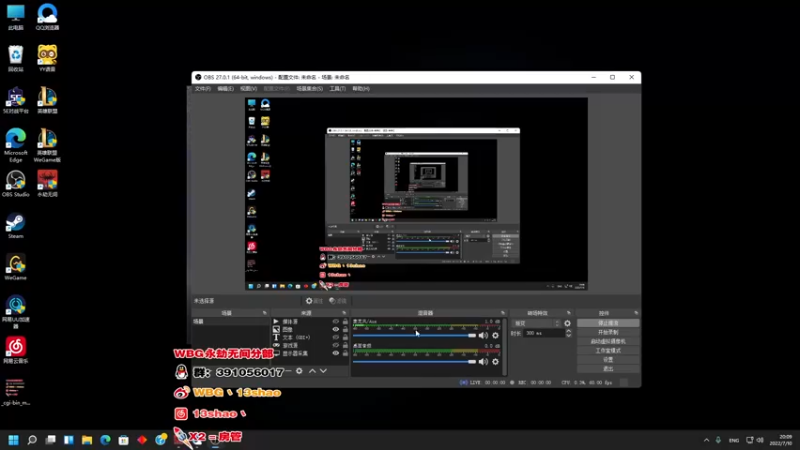
Task: Move selected source down with the arrow
Action: (x=323, y=371)
